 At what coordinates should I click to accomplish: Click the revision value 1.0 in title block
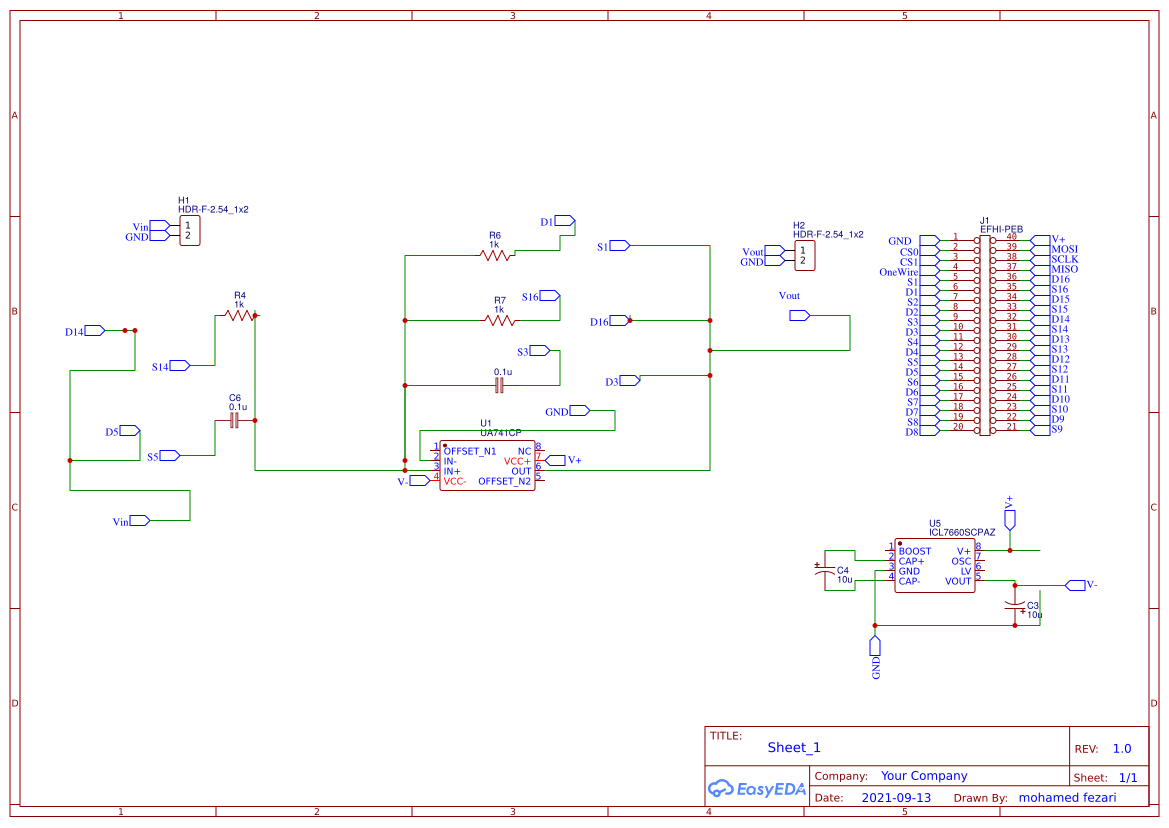click(1120, 748)
